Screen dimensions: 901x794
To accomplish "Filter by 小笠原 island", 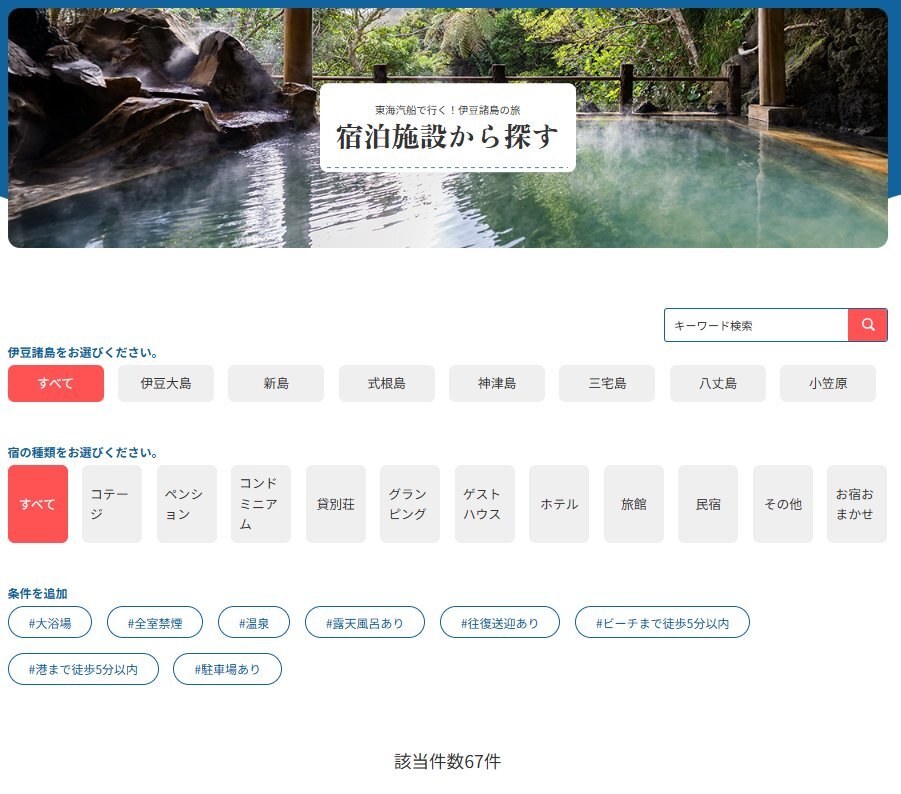I will pos(828,383).
